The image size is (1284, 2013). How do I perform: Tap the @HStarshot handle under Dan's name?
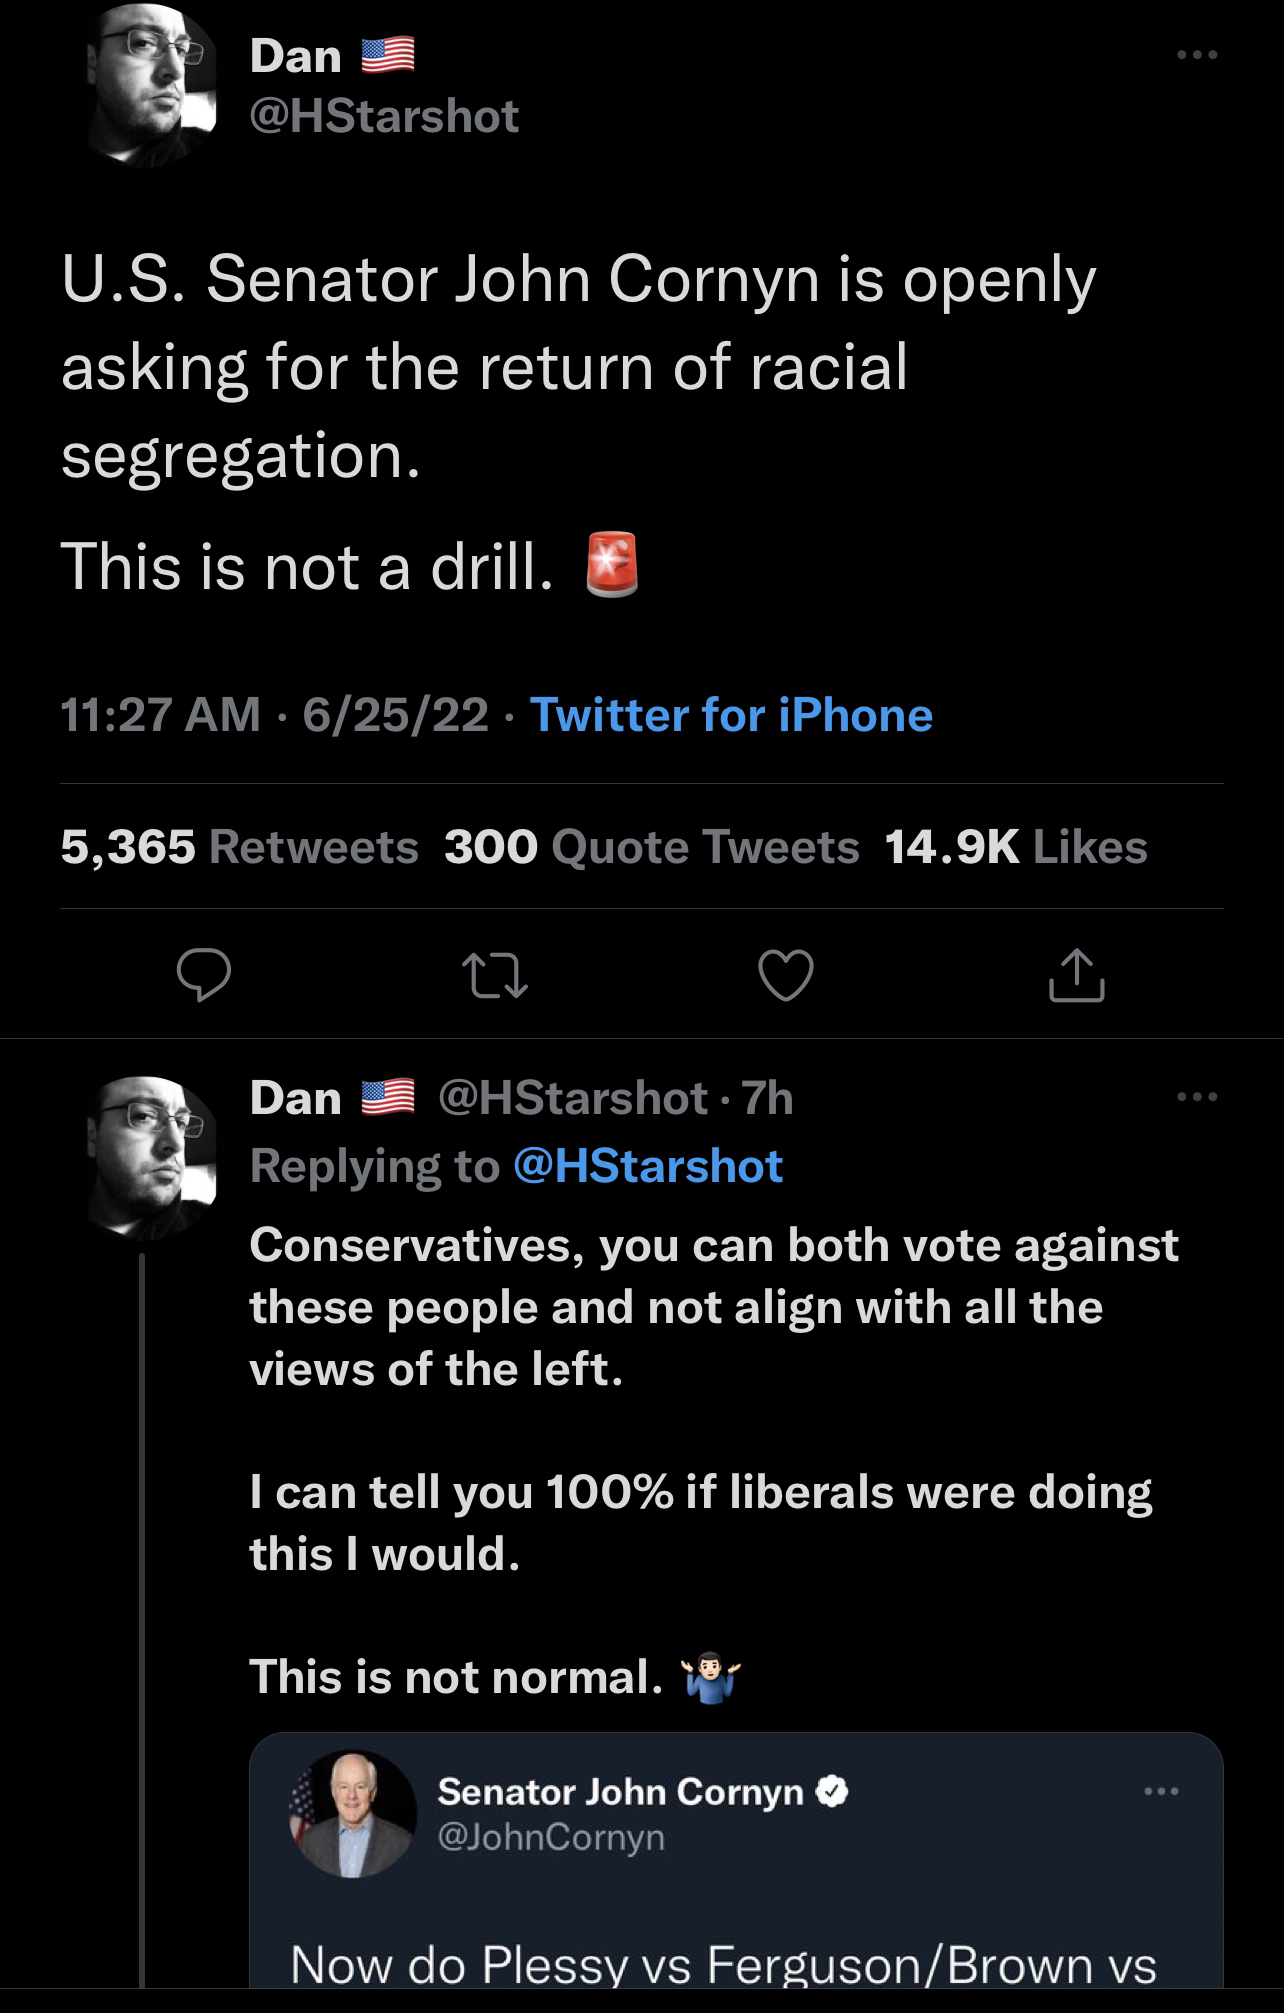384,116
